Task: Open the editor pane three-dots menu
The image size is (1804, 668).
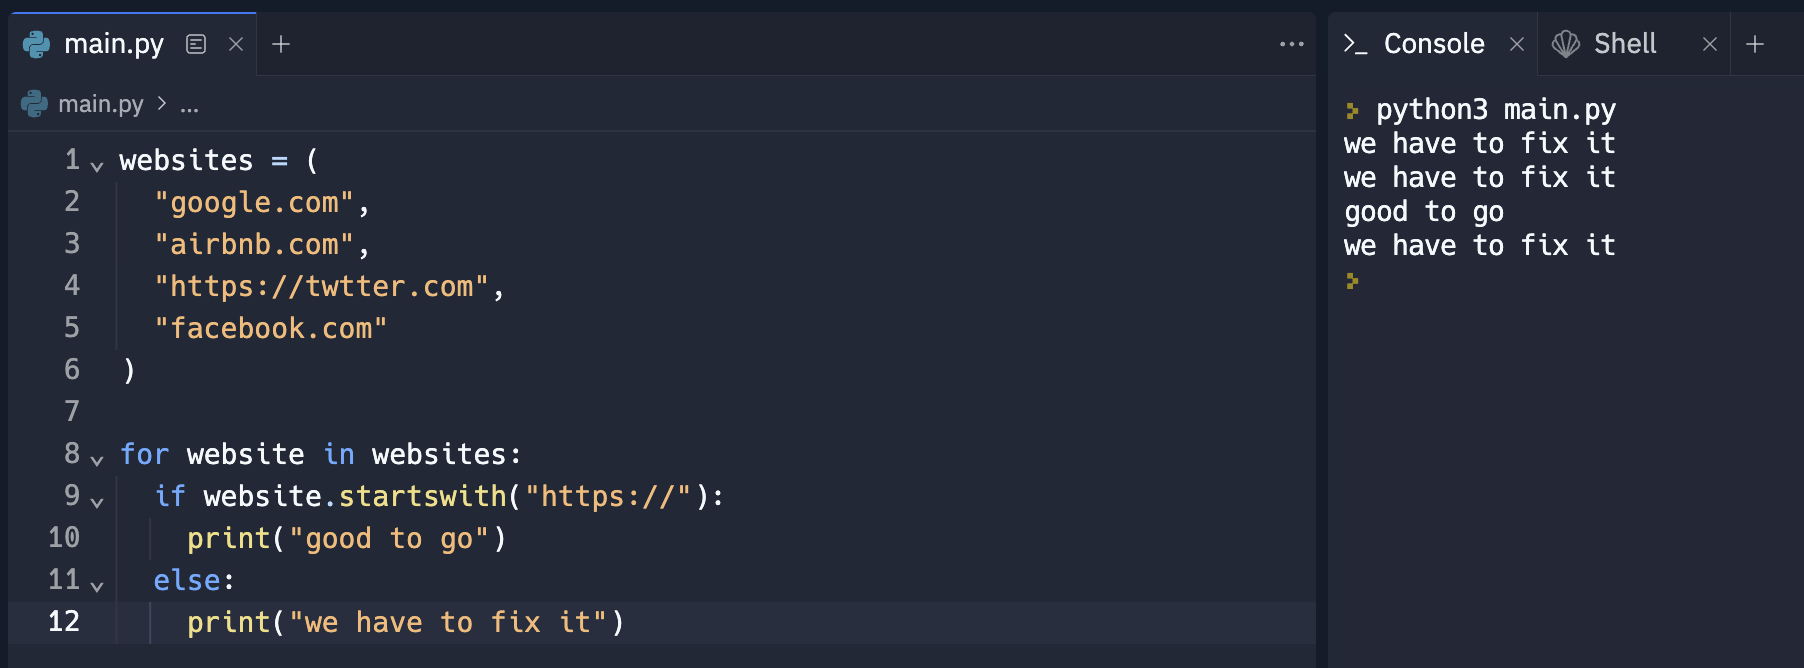Action: coord(1292,44)
